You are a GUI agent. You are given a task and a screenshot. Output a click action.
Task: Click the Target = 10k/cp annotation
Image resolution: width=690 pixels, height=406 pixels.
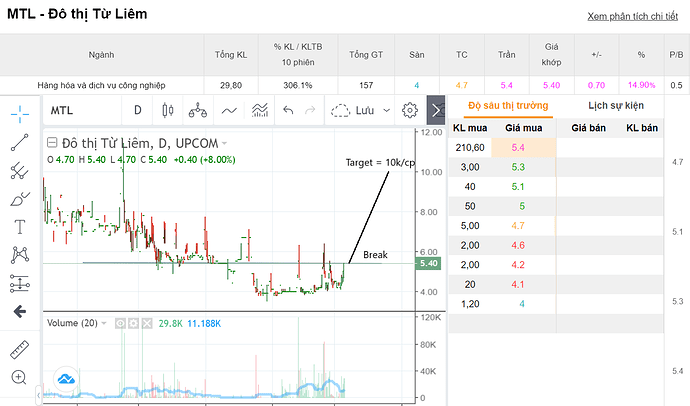coord(380,162)
